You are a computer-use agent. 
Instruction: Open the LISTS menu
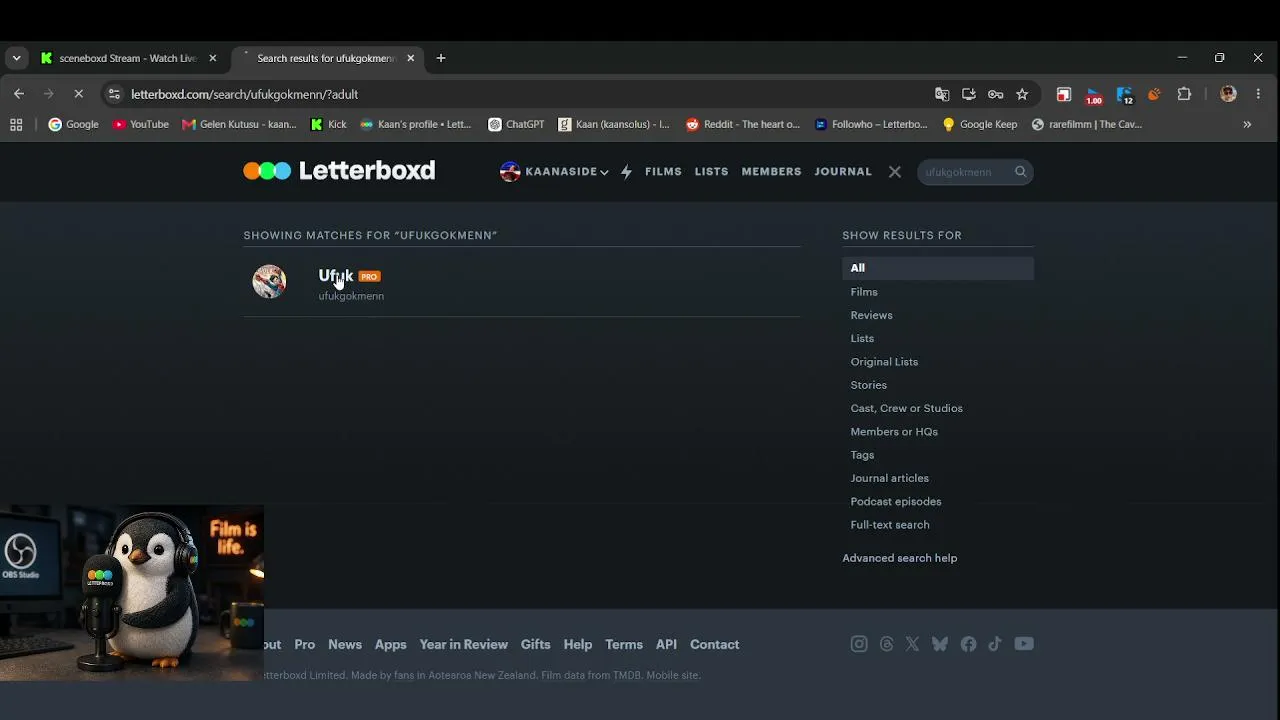(712, 172)
